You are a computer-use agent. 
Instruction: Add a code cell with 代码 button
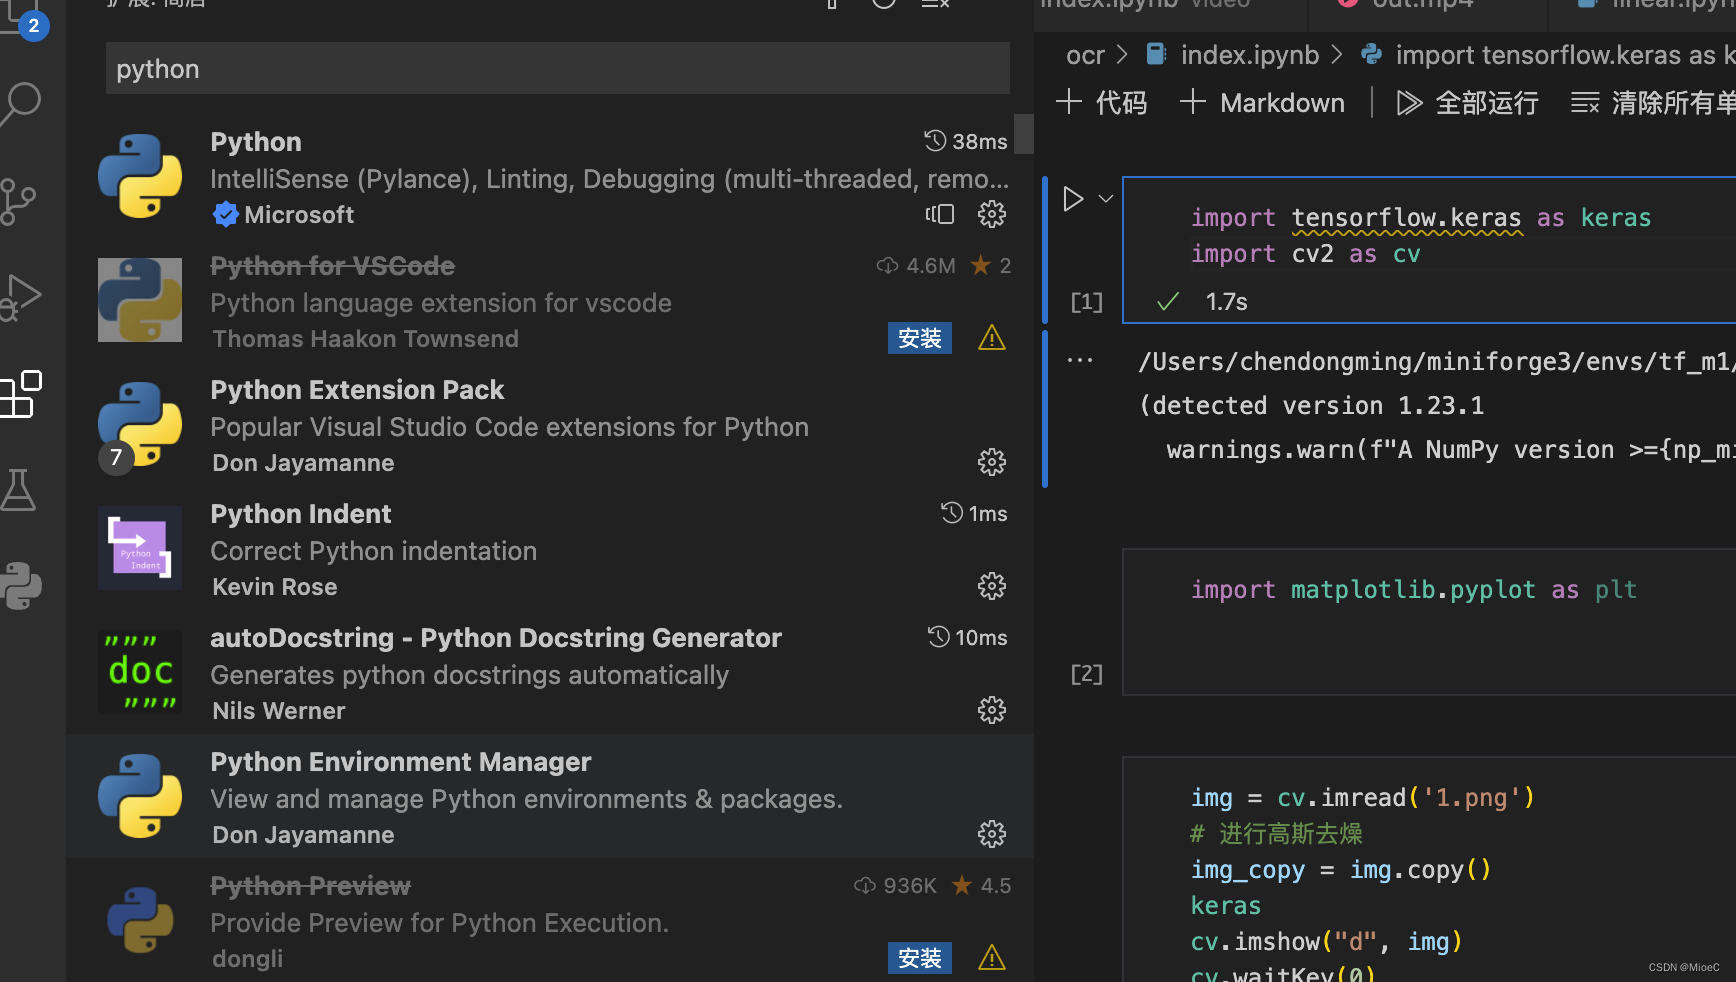tap(1101, 102)
